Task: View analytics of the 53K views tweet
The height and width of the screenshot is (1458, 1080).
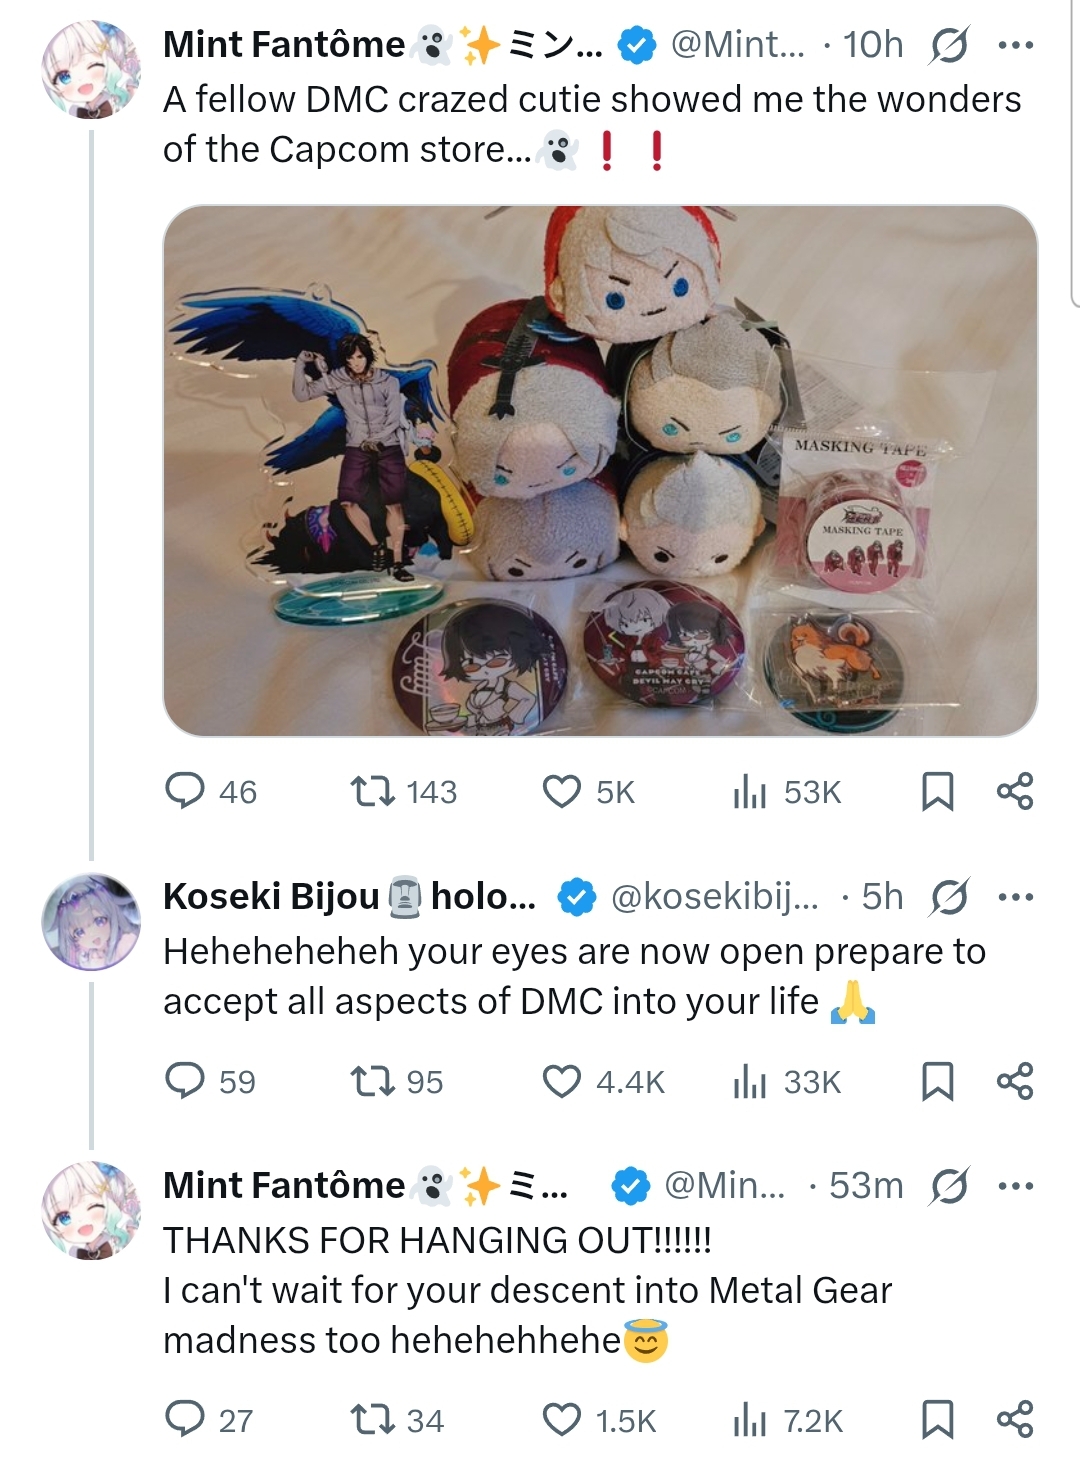Action: coord(748,791)
